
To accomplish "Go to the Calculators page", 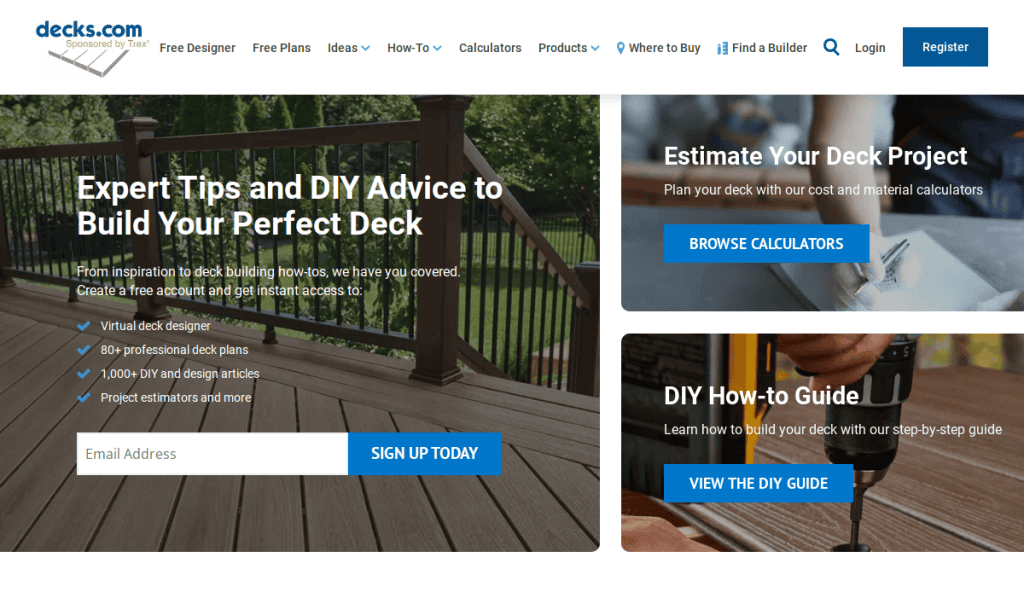I will pyautogui.click(x=490, y=48).
